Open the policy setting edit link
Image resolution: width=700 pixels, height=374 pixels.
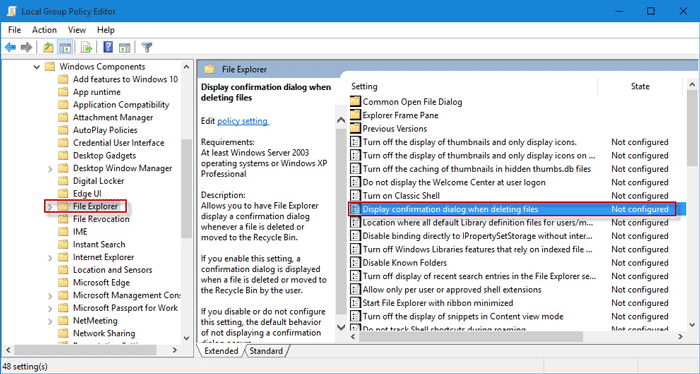243,121
